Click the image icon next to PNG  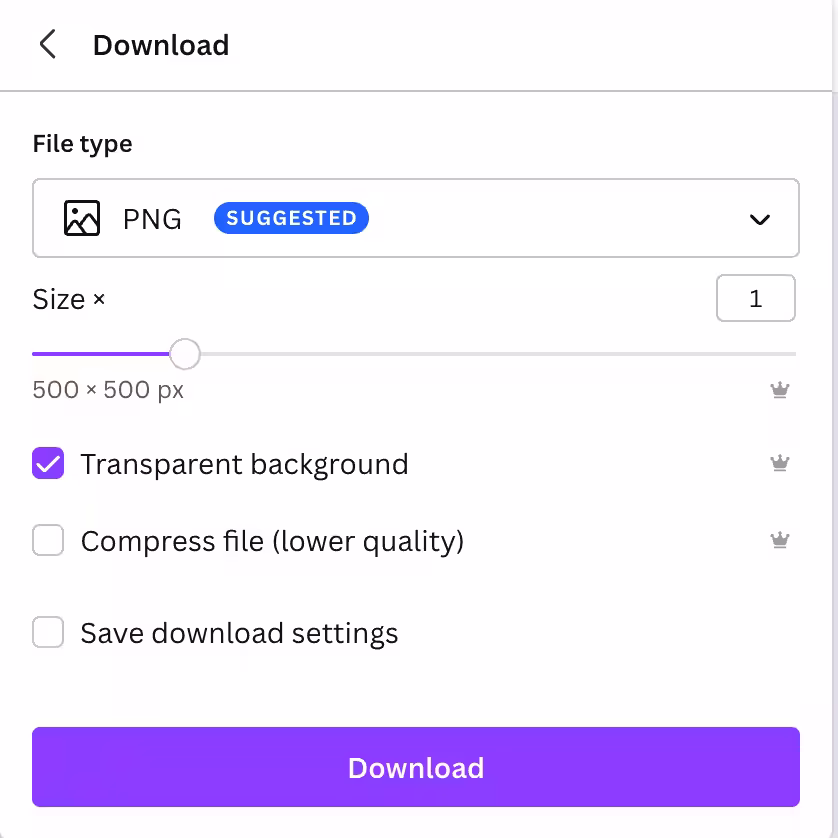[x=82, y=218]
